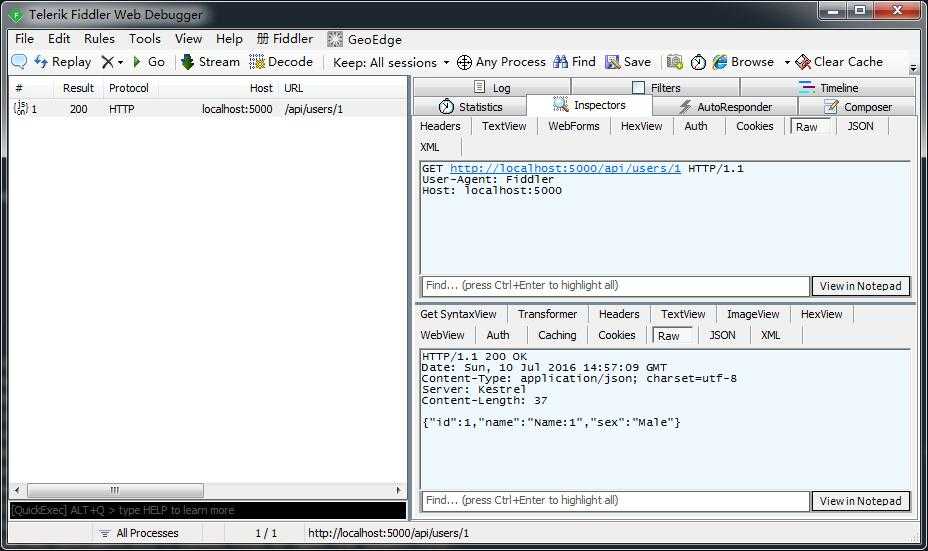
Task: Click the Content-Length: 37 response header text
Action: 485,401
